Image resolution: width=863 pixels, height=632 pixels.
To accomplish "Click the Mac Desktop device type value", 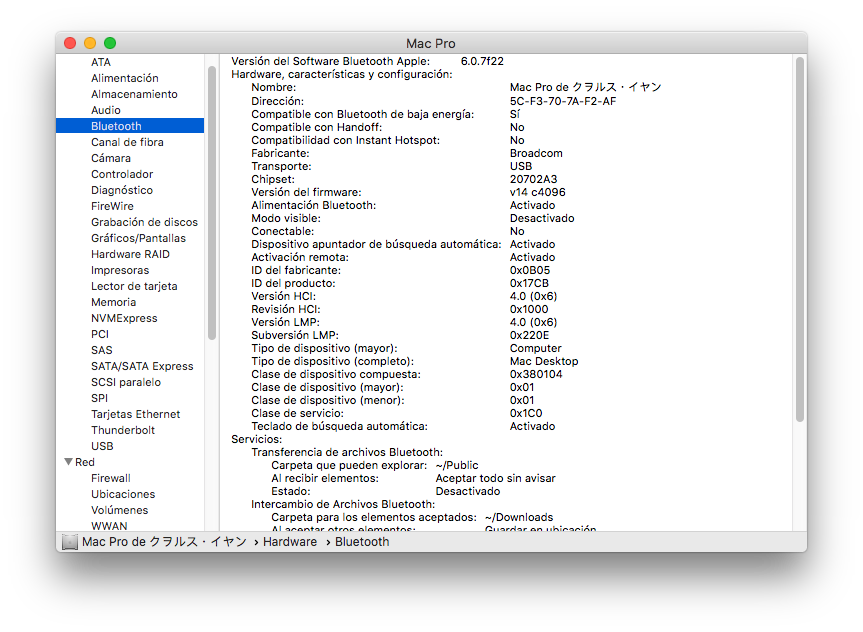I will [x=544, y=361].
